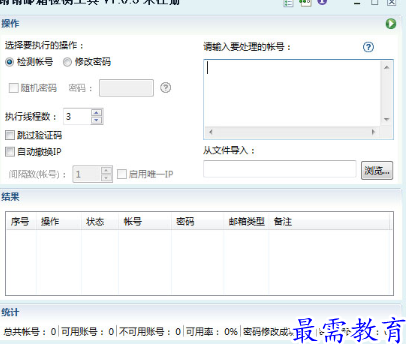414x362 pixels.
Task: Click the 从文件导入 label
Action: (x=229, y=150)
